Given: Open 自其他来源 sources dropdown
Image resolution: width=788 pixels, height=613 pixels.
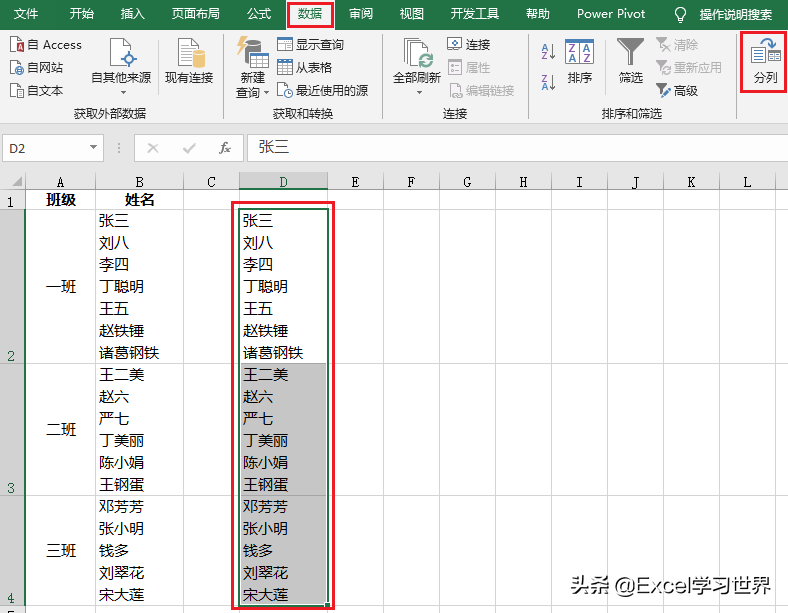Looking at the screenshot, I should point(121,67).
